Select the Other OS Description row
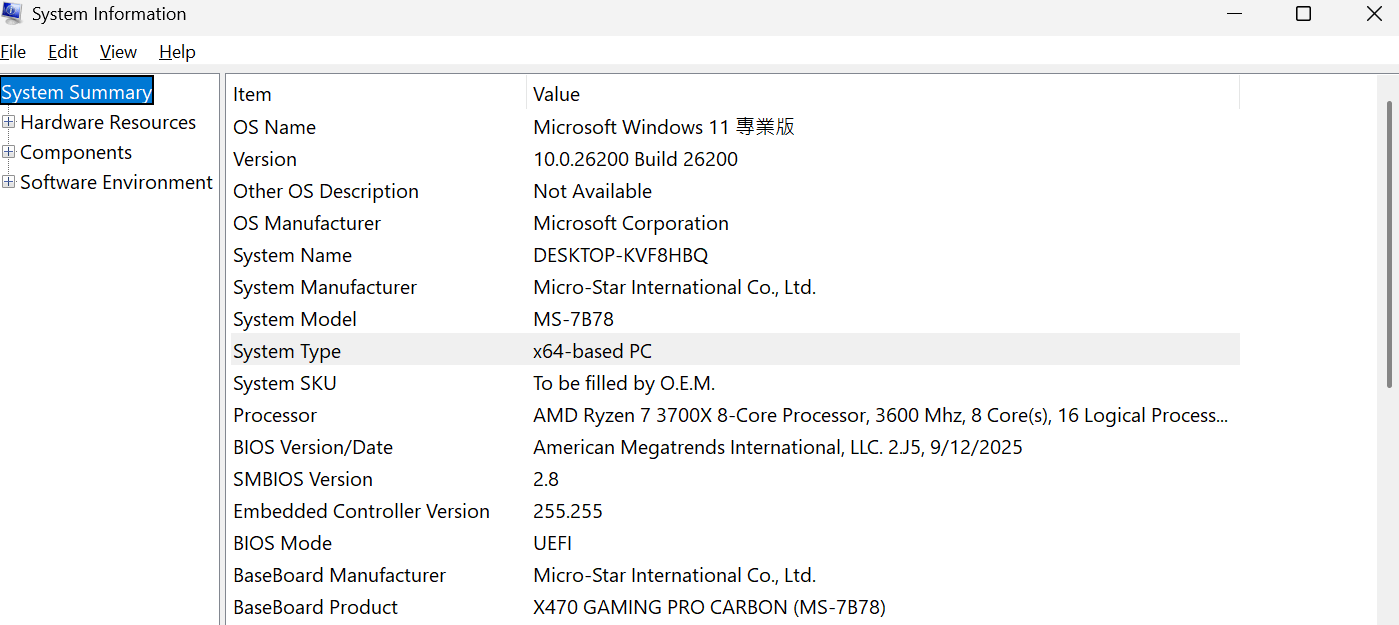This screenshot has height=625, width=1399. [x=733, y=191]
